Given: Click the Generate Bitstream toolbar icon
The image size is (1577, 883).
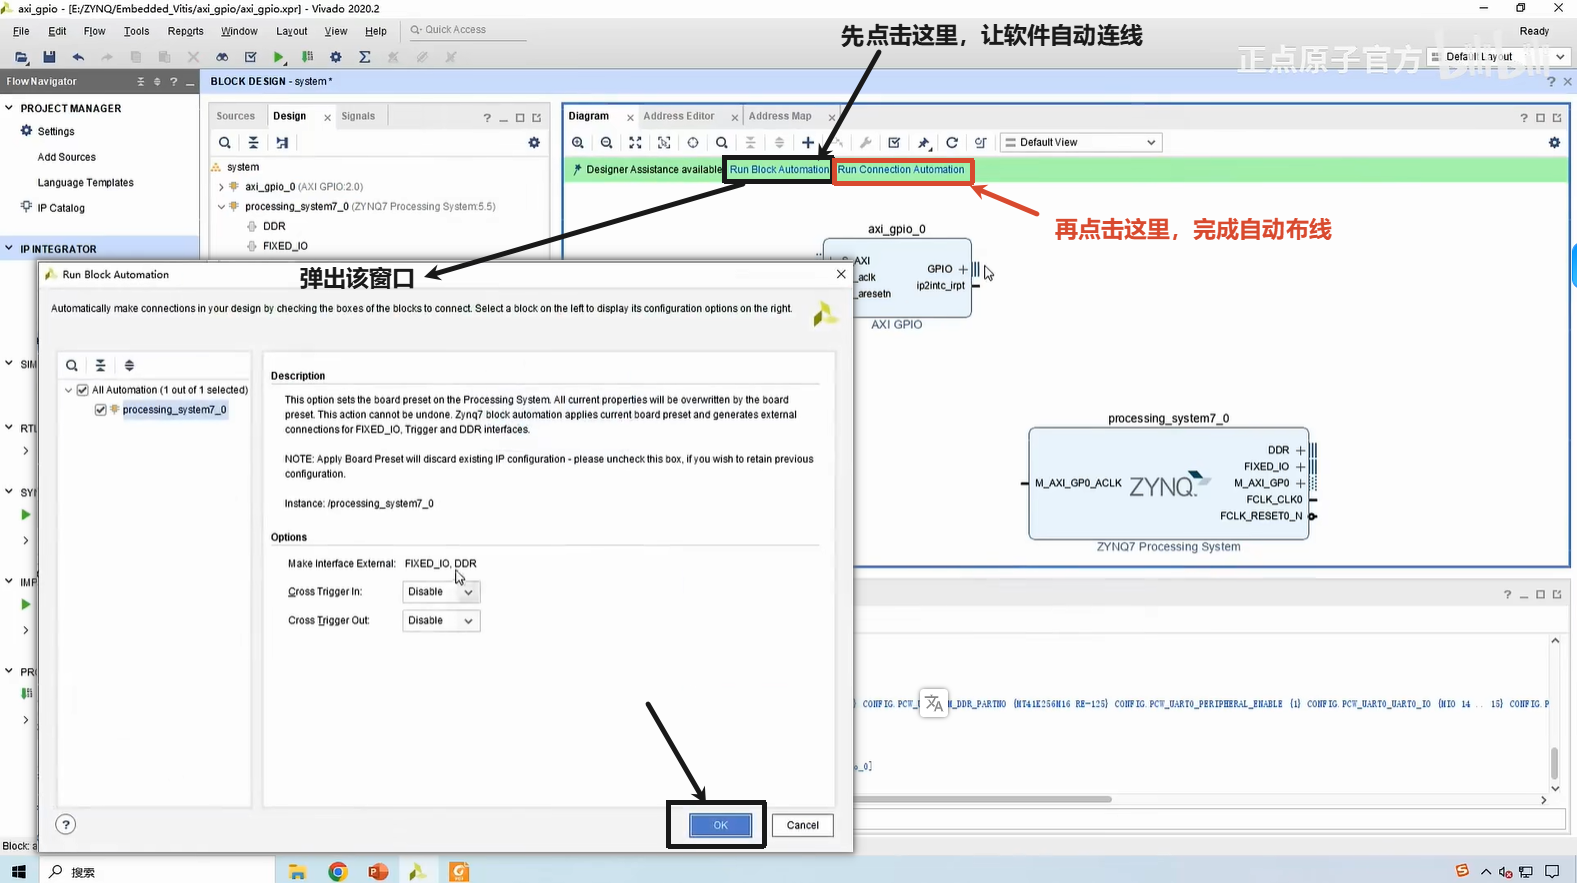Looking at the screenshot, I should point(307,57).
